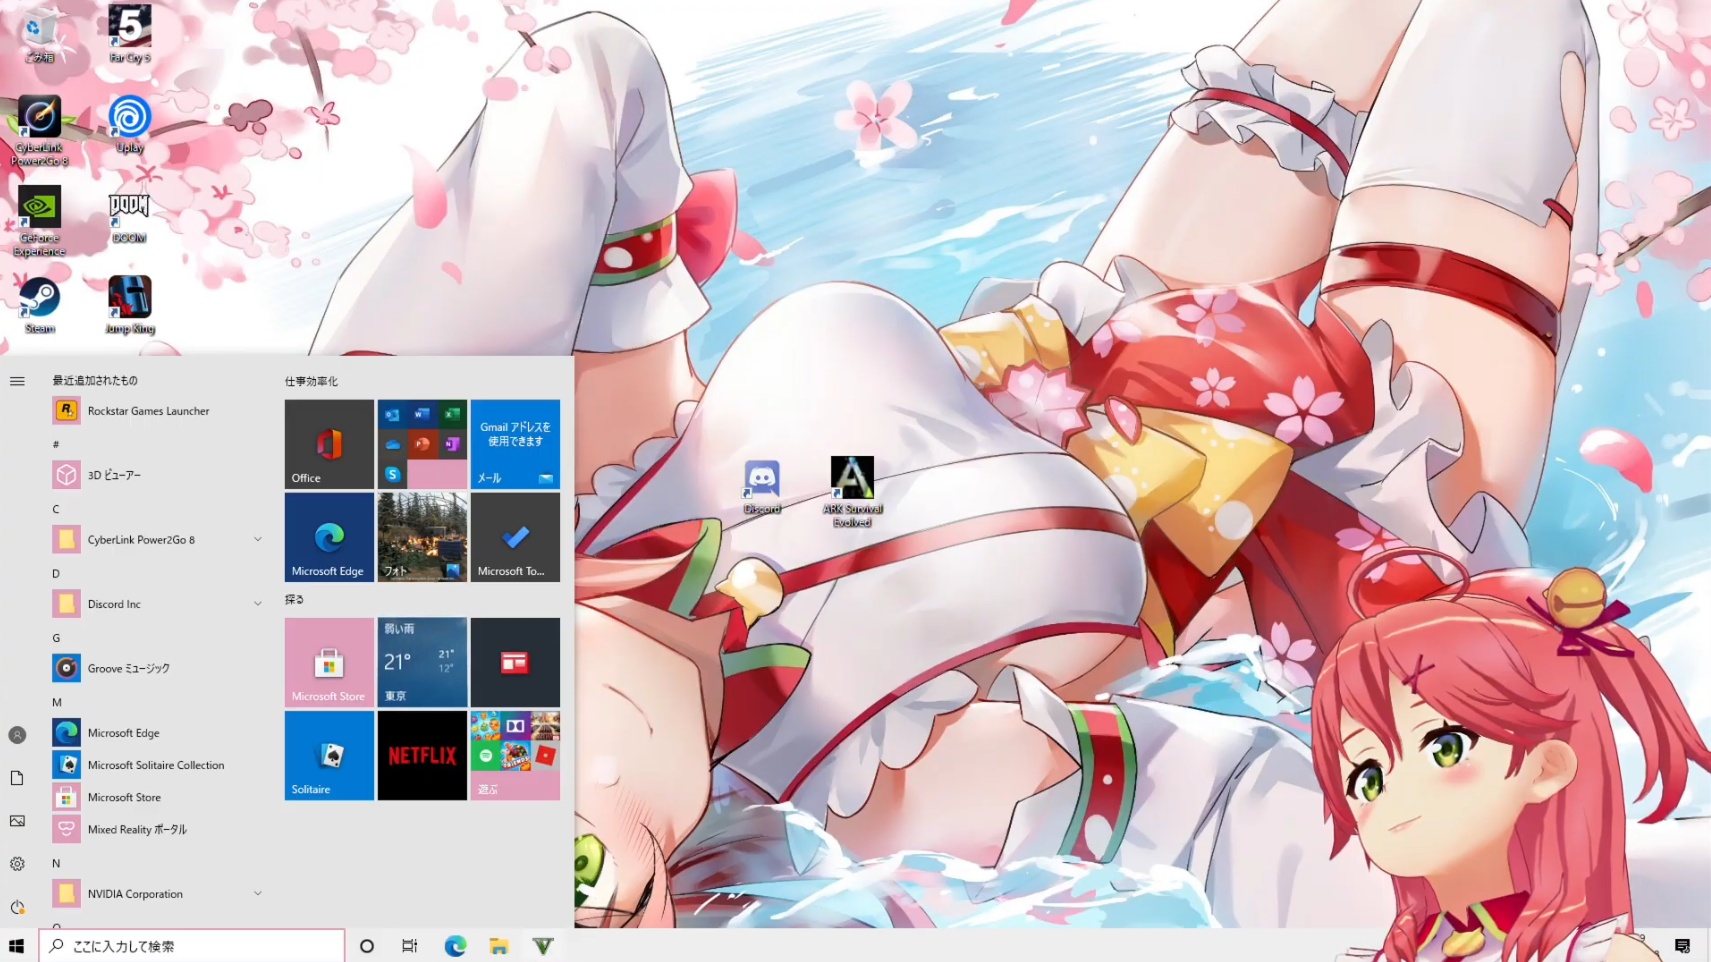Screen dimensions: 1711x962
Task: Launch the Microsoft Edge tile
Action: (329, 537)
